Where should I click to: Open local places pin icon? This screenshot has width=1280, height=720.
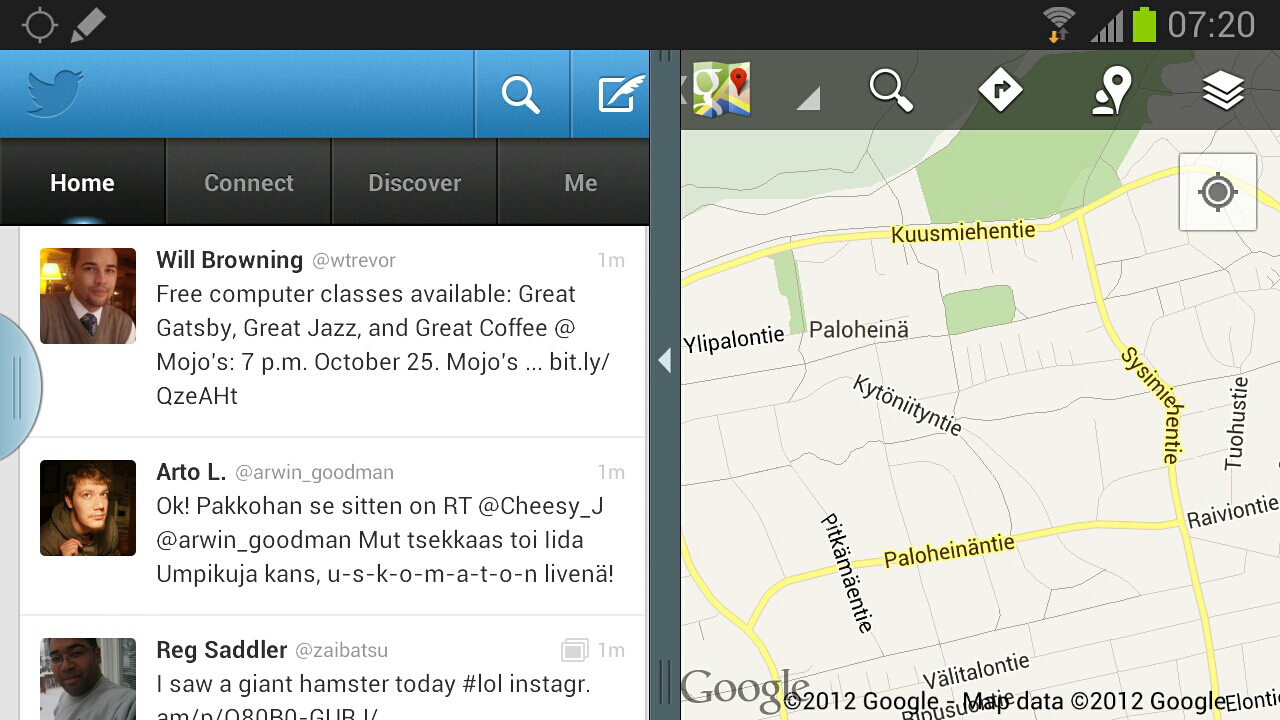tap(1111, 91)
